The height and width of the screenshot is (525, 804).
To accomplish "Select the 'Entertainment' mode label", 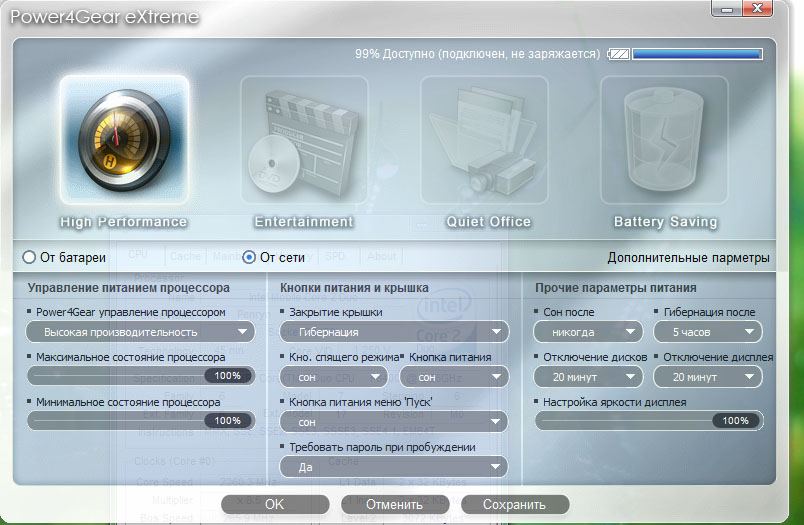I will click(x=304, y=222).
